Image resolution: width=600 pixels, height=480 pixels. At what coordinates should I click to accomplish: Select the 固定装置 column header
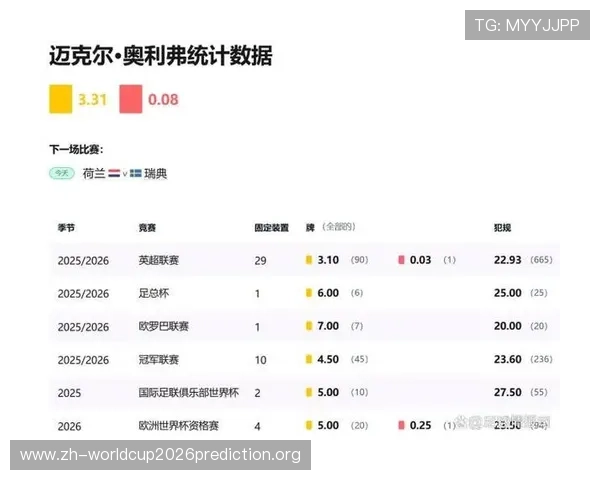point(271,228)
